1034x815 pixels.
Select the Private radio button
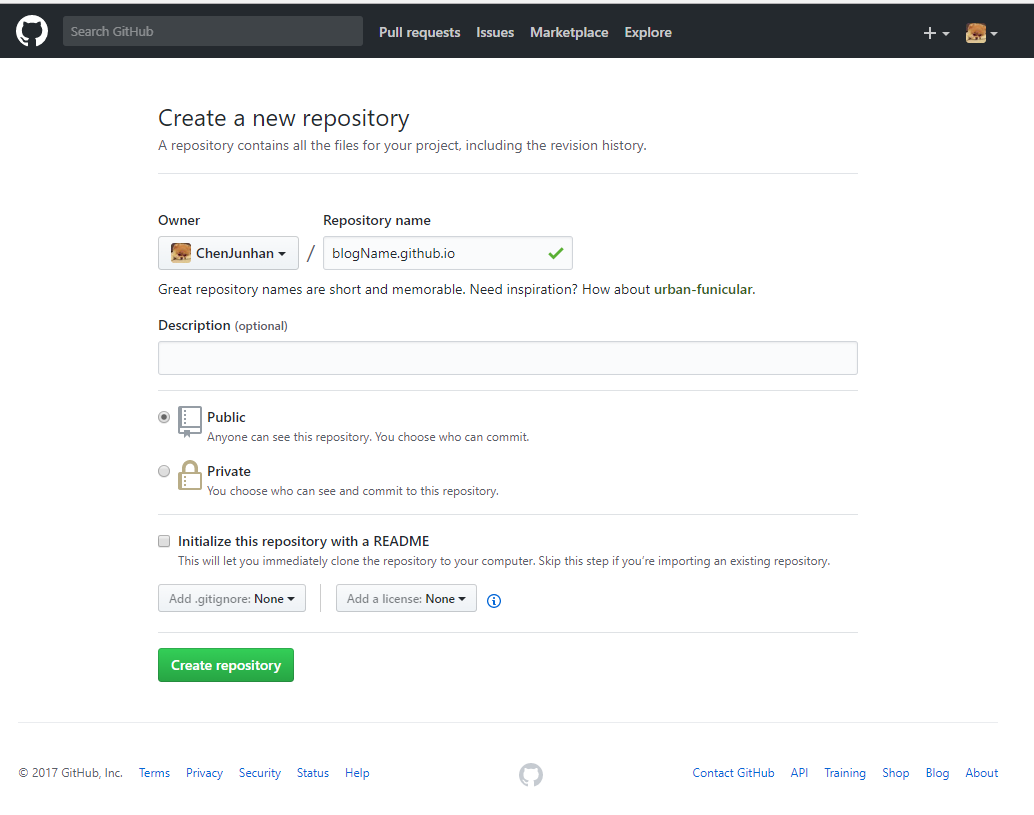coord(164,471)
